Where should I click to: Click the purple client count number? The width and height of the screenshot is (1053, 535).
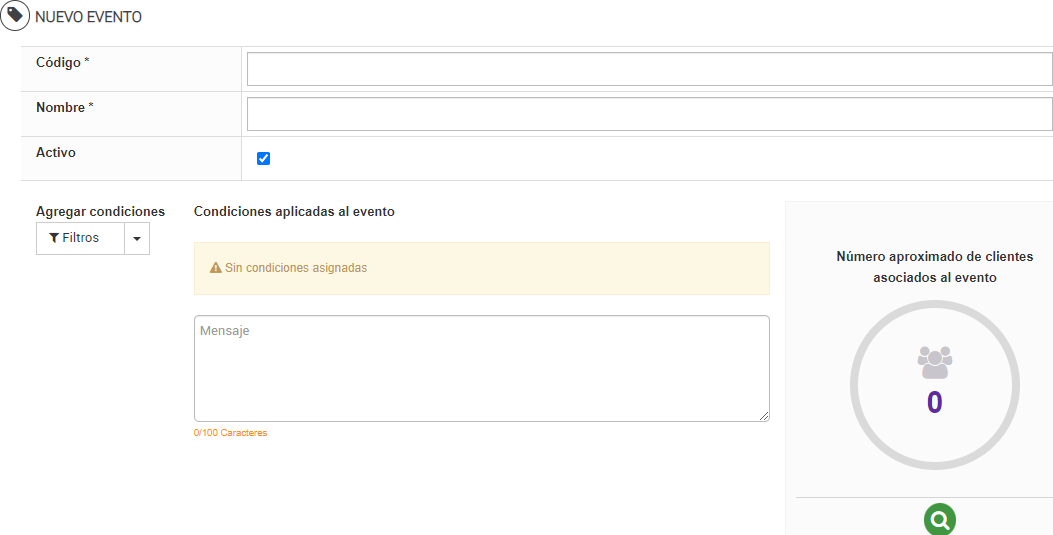coord(935,402)
